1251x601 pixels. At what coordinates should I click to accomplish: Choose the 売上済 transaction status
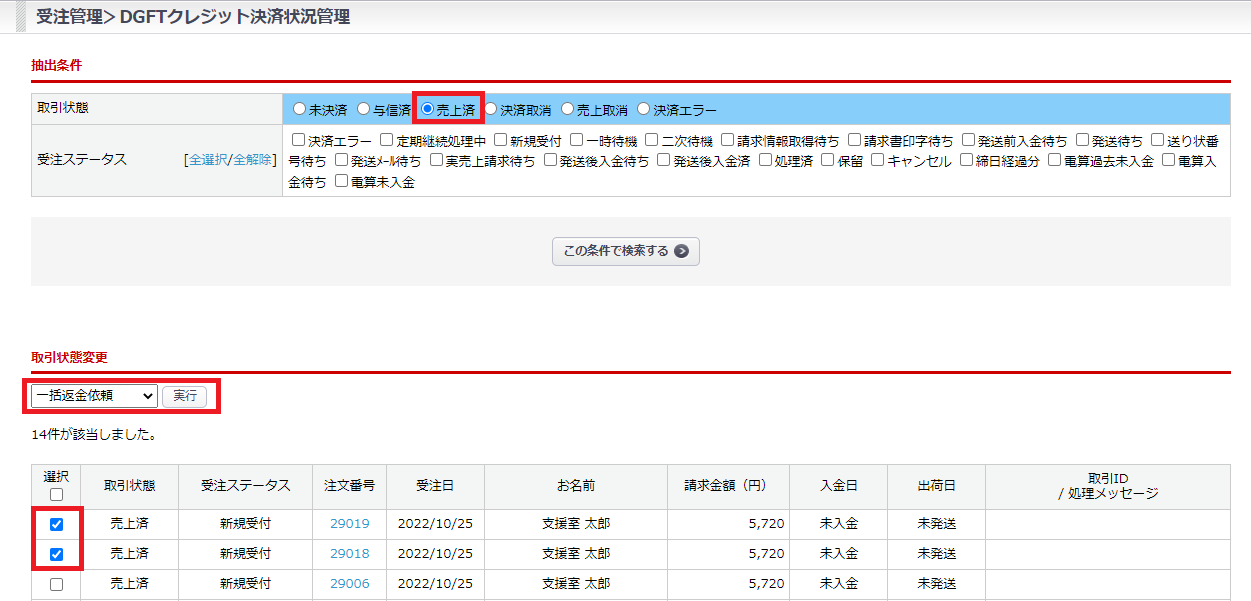pos(428,109)
